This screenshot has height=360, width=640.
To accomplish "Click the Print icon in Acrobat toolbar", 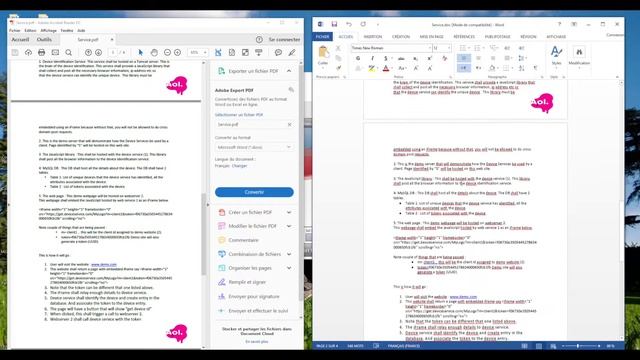I will [41, 52].
